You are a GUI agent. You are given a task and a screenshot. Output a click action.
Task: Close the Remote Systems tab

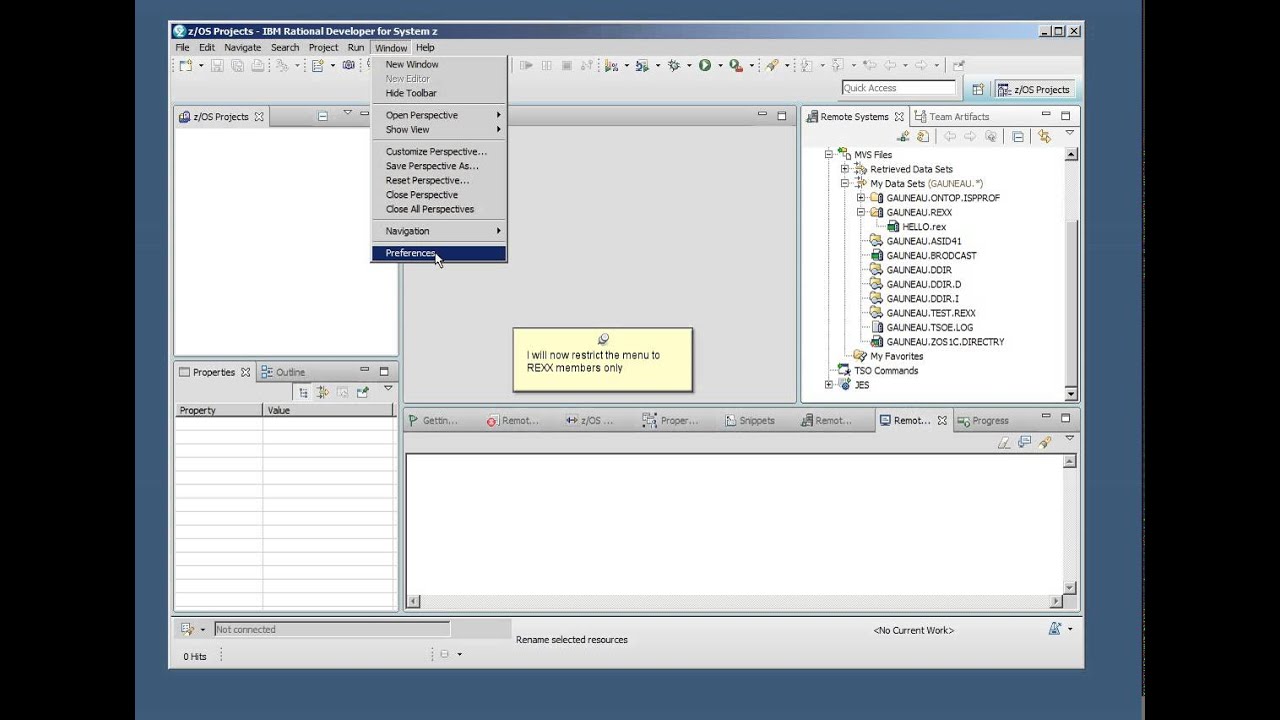pos(899,117)
